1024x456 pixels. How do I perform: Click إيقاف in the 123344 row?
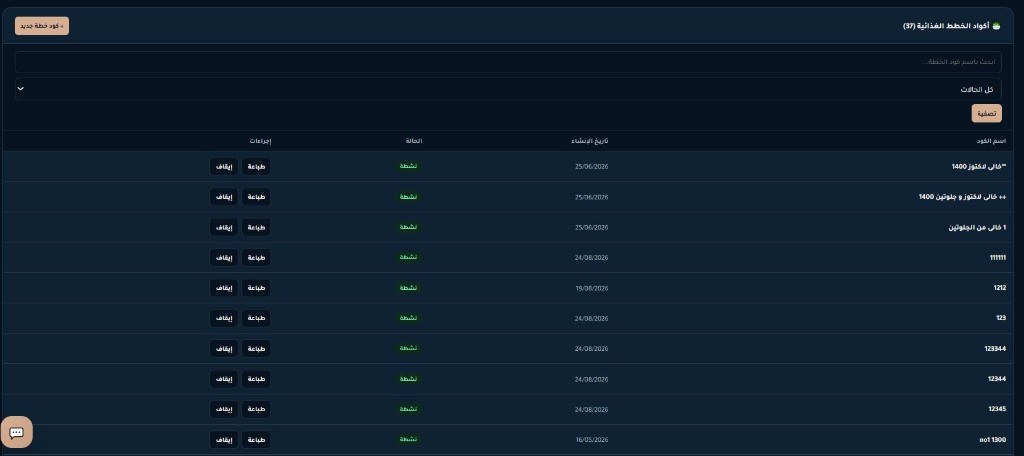click(x=224, y=348)
